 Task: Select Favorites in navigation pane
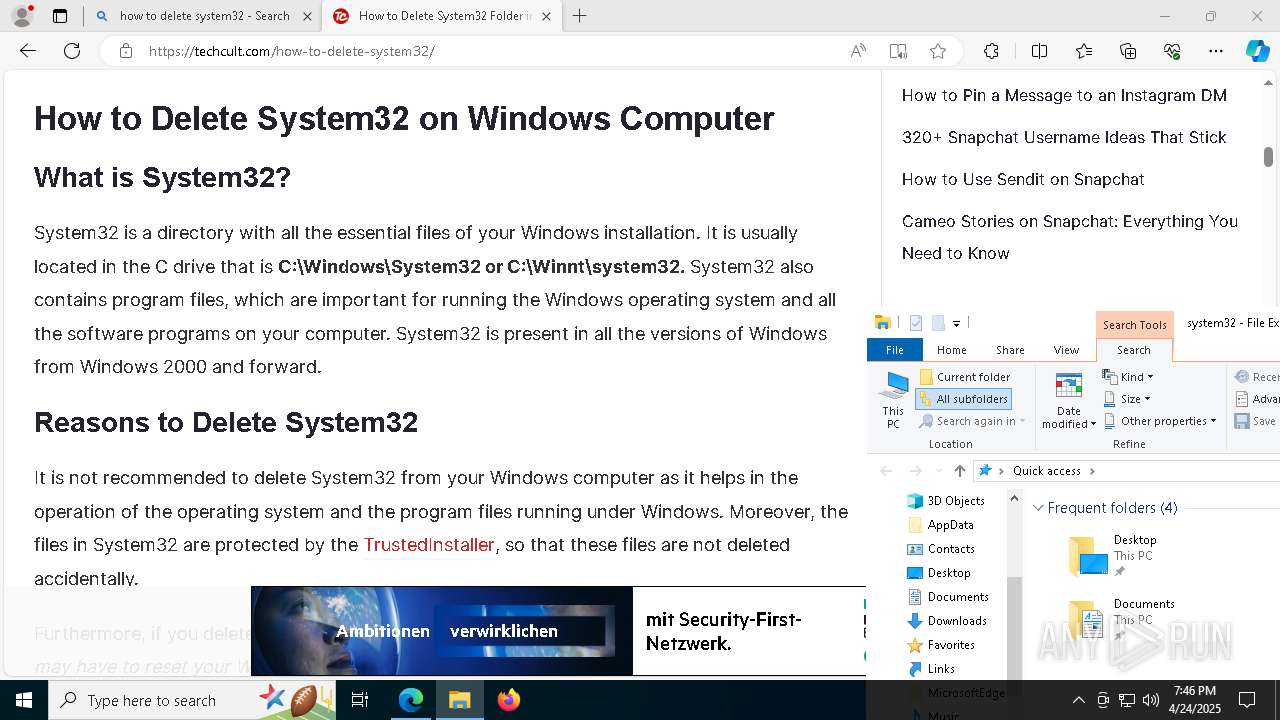pyautogui.click(x=942, y=645)
